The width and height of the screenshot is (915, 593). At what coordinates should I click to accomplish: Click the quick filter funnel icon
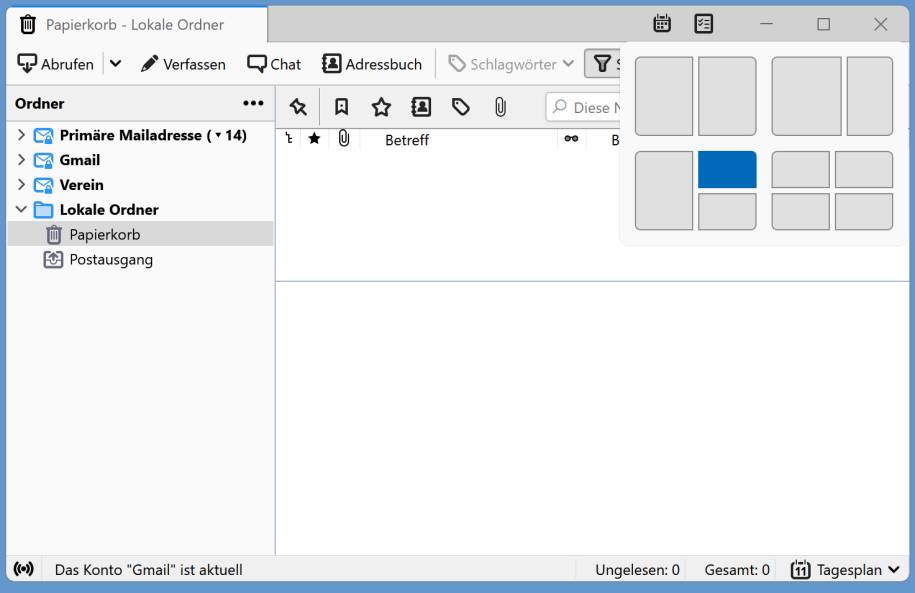pos(601,63)
